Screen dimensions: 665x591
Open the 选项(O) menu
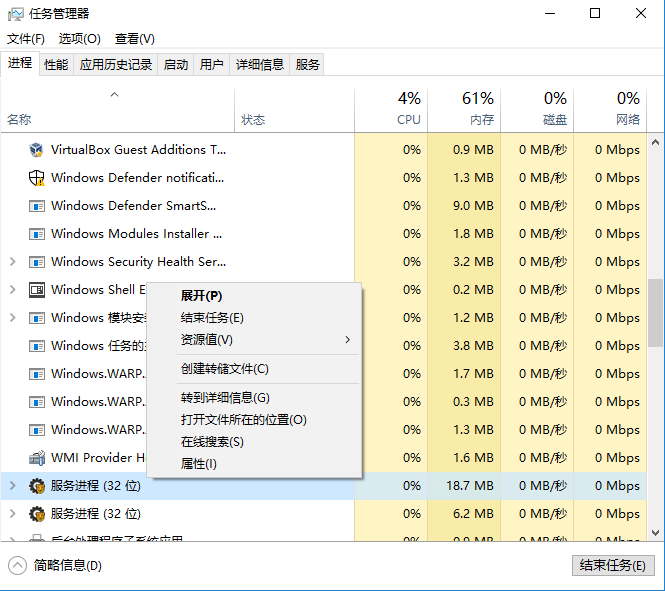[80, 39]
